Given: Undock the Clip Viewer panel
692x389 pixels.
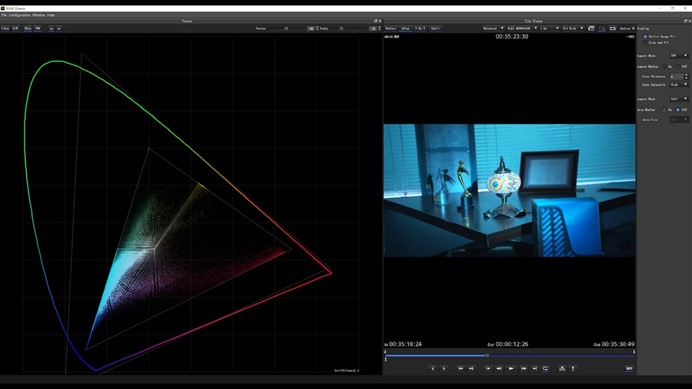Looking at the screenshot, I should 684,21.
